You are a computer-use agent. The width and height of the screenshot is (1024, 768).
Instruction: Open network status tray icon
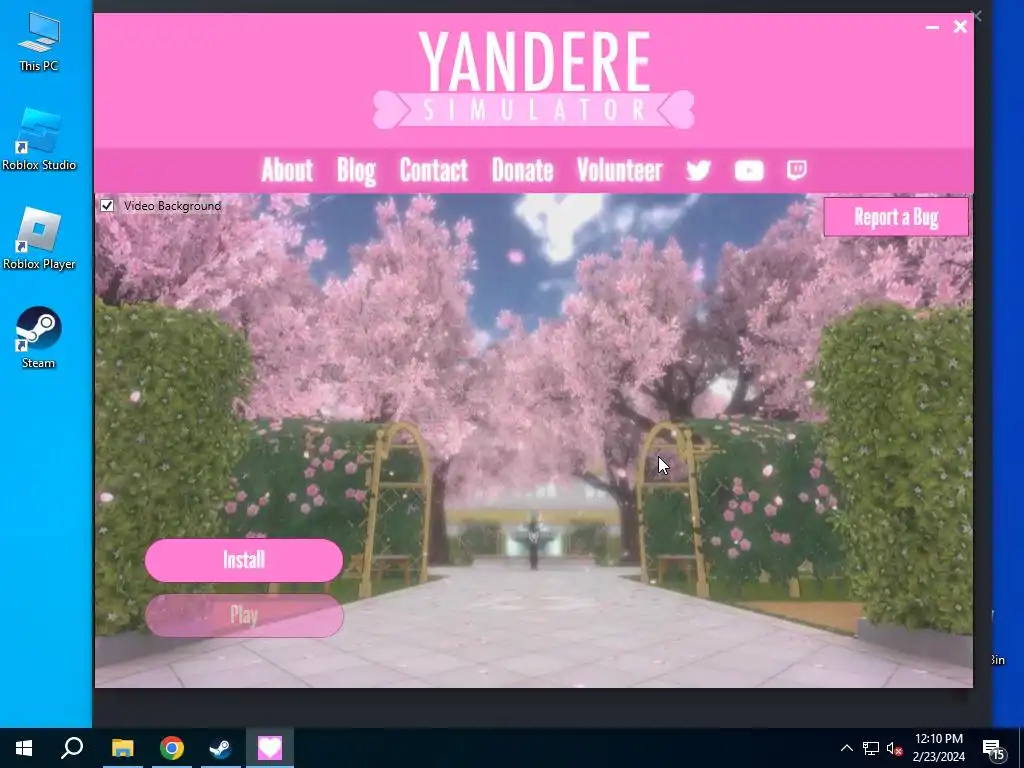(x=871, y=748)
